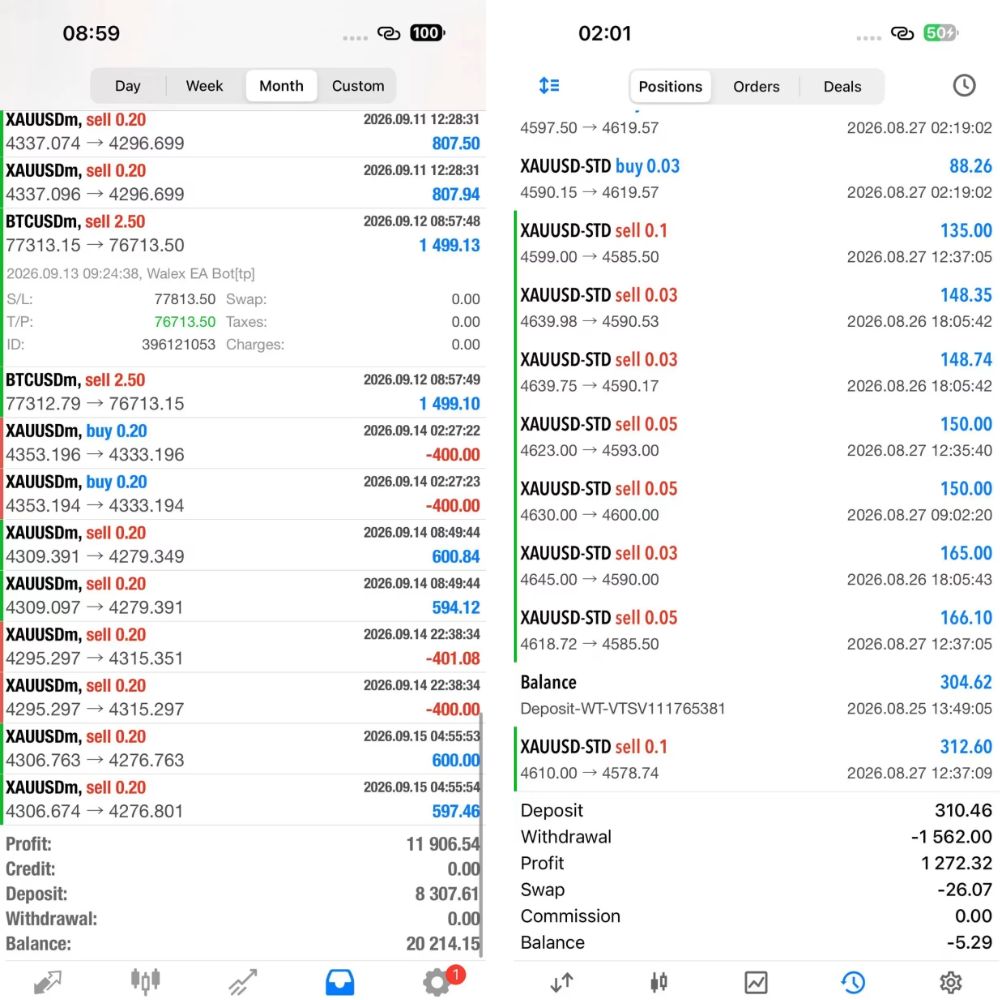The image size is (1000, 1000).
Task: Tap the XAUUSDm sell trade with profit 597.46
Action: [243, 800]
